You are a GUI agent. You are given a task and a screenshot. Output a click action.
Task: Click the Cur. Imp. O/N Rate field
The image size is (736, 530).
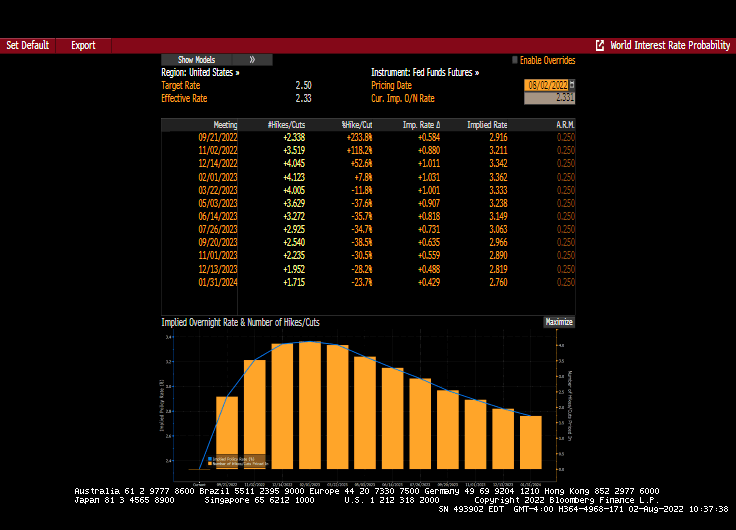click(549, 98)
